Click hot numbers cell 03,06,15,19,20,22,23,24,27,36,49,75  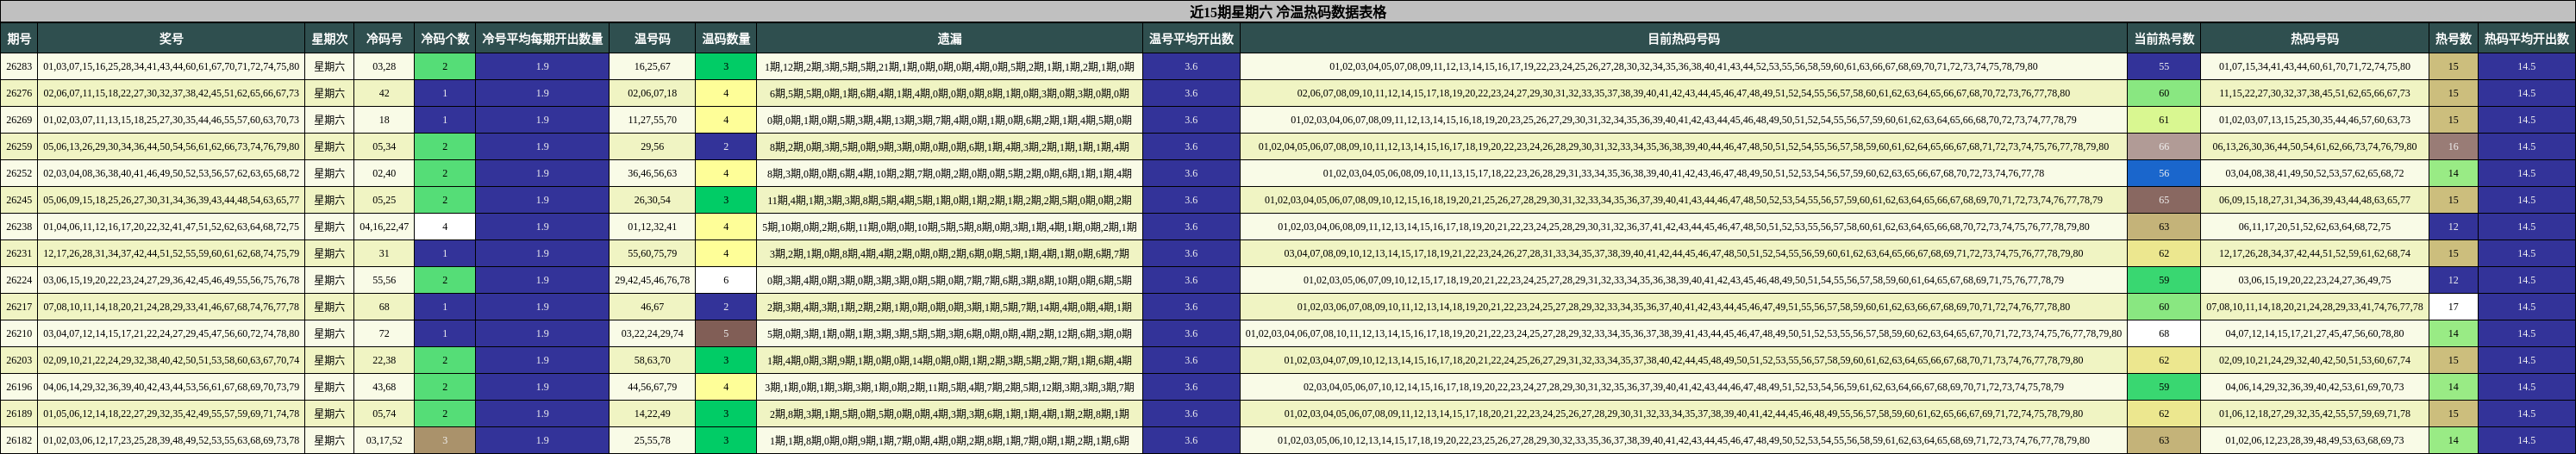coord(2315,280)
